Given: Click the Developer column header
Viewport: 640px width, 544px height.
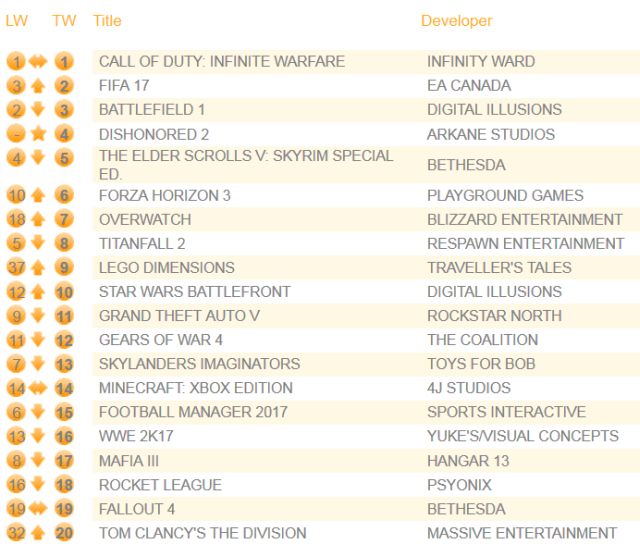Looking at the screenshot, I should [x=456, y=21].
